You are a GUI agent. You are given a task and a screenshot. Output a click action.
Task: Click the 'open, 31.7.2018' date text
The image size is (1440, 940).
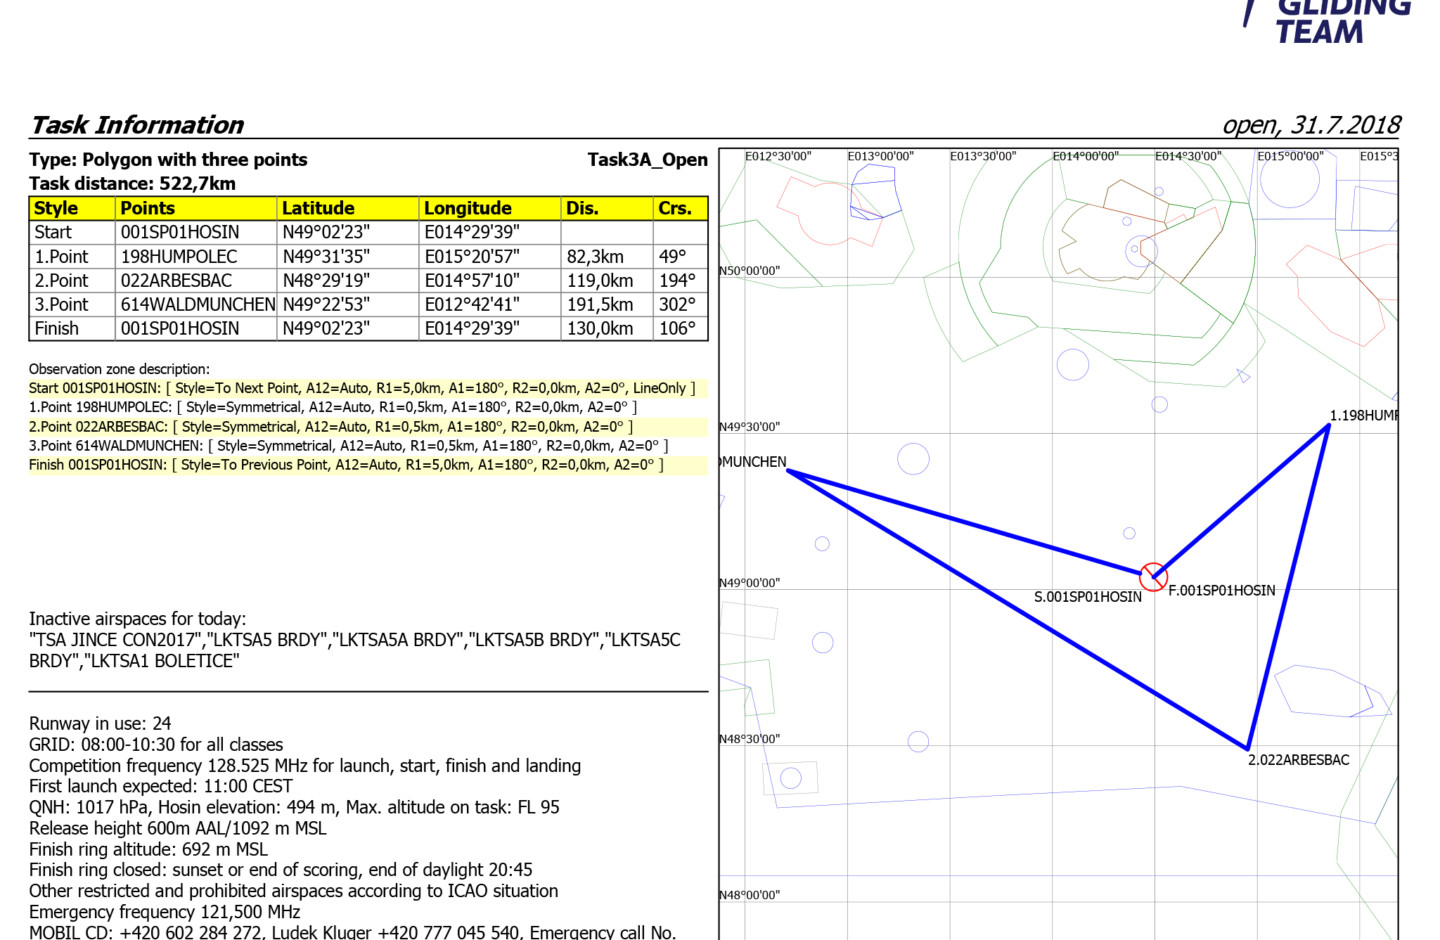click(x=1311, y=125)
